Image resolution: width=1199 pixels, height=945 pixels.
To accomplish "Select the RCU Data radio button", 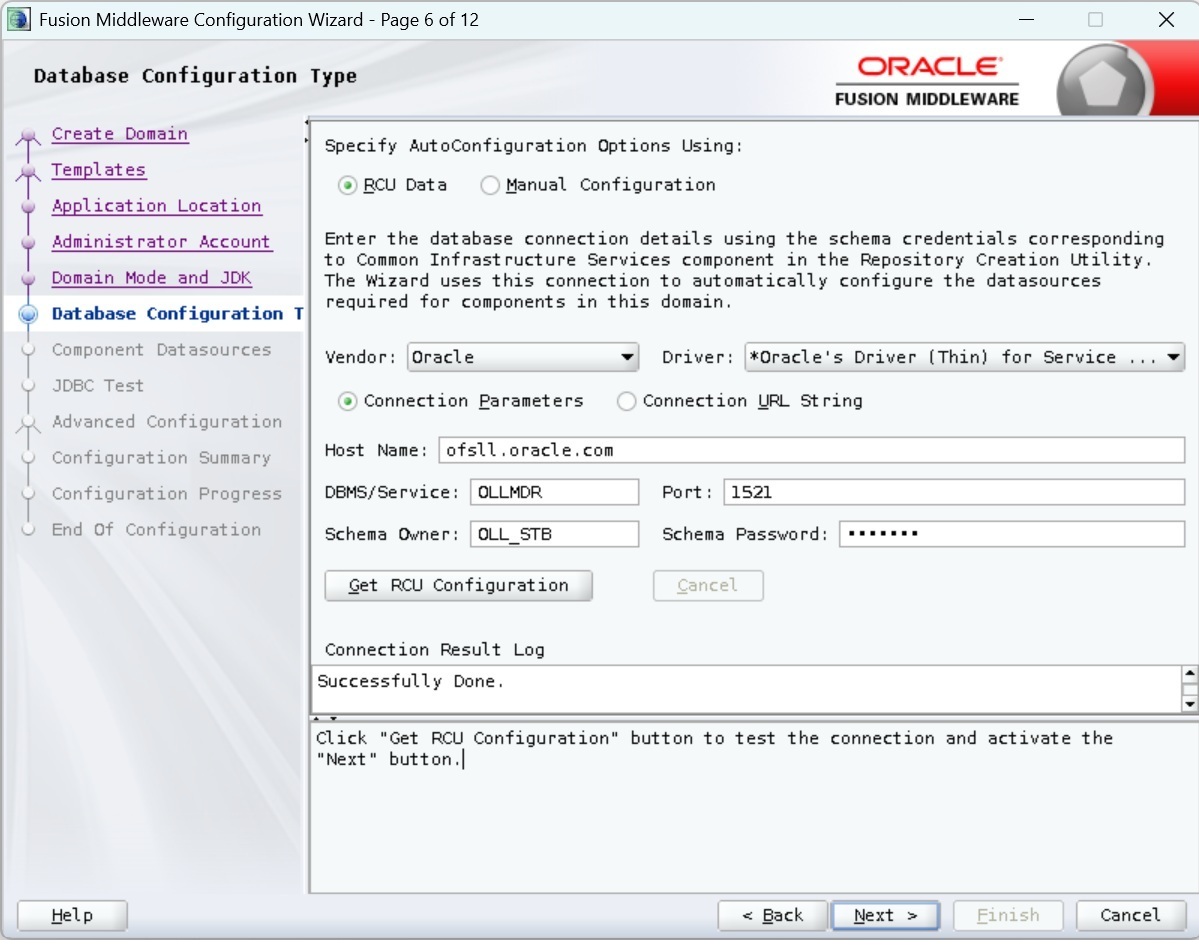I will 347,185.
